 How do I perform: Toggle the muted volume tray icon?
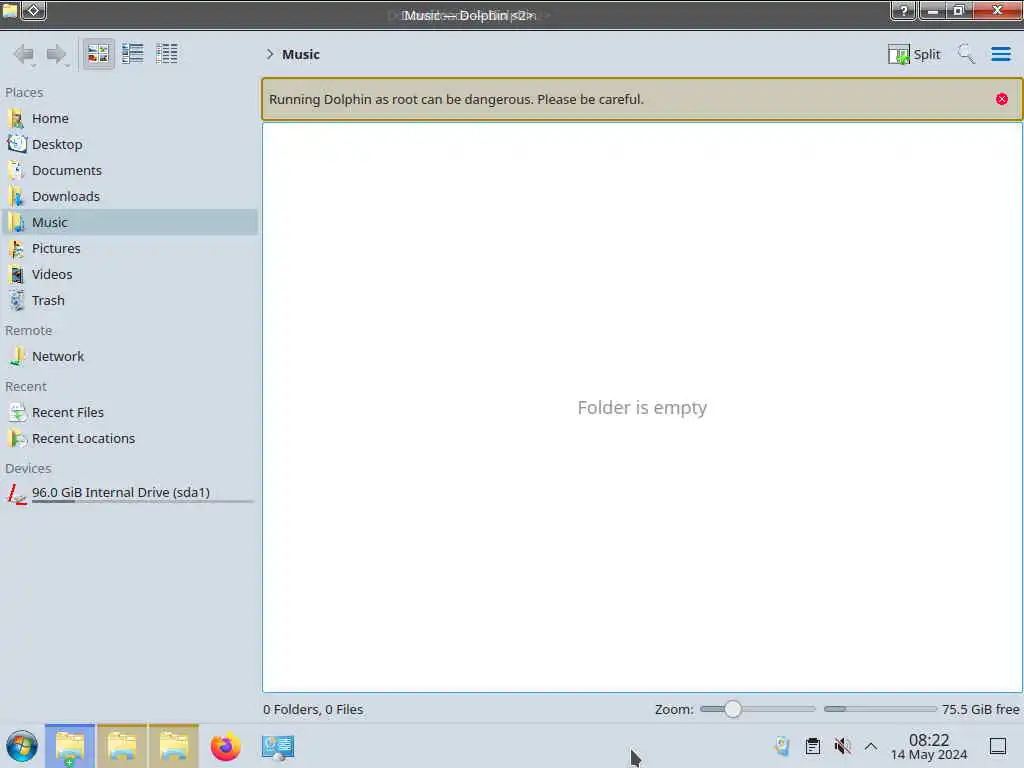pyautogui.click(x=842, y=746)
